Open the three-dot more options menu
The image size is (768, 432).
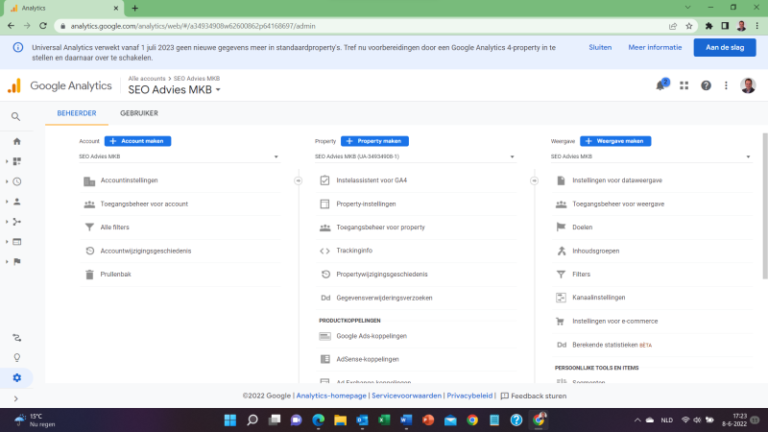point(726,86)
